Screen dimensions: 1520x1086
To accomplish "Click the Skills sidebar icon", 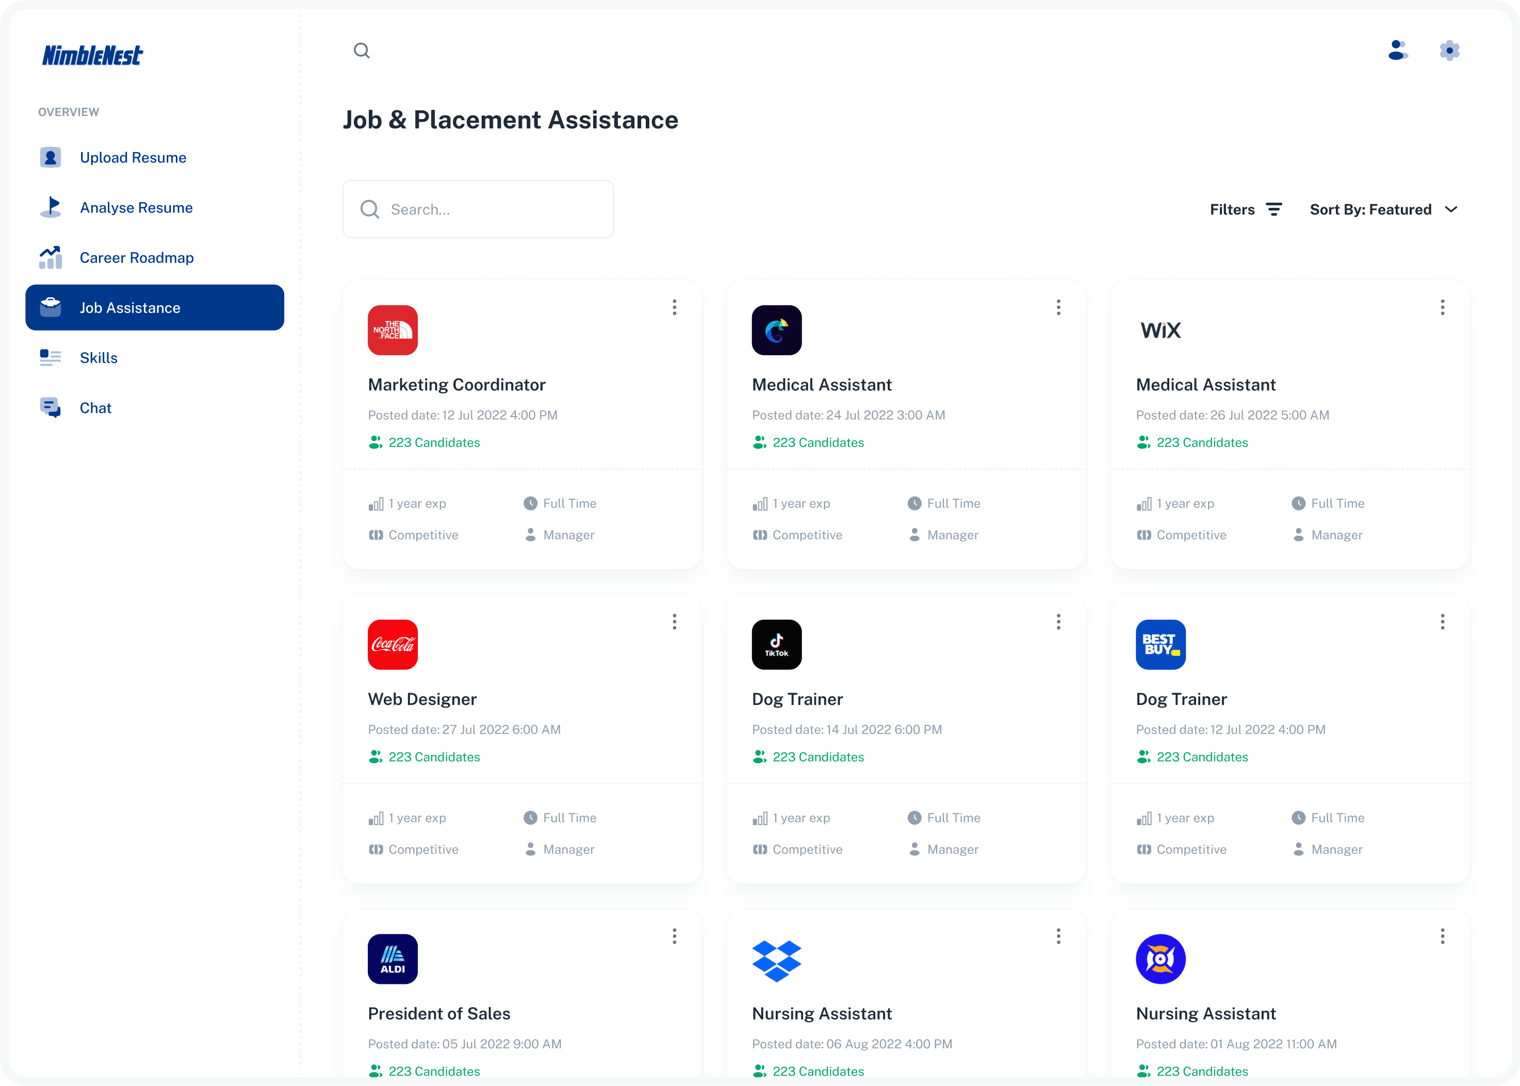I will coord(50,357).
